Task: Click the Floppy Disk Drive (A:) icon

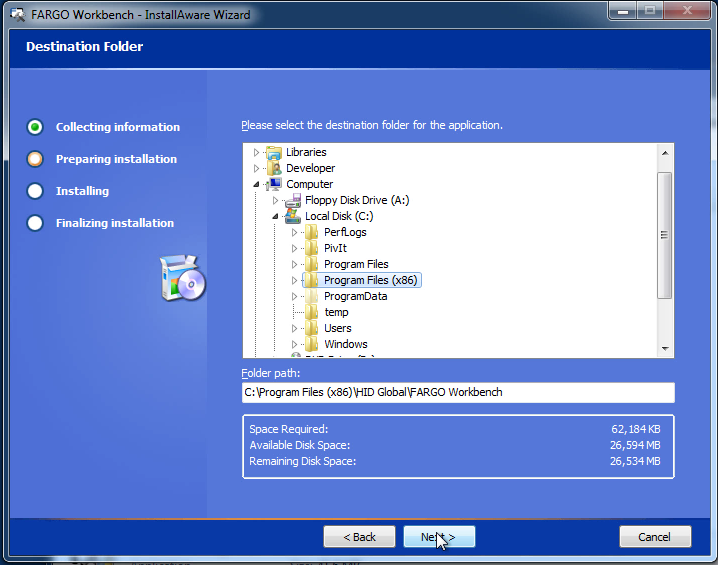Action: click(293, 200)
